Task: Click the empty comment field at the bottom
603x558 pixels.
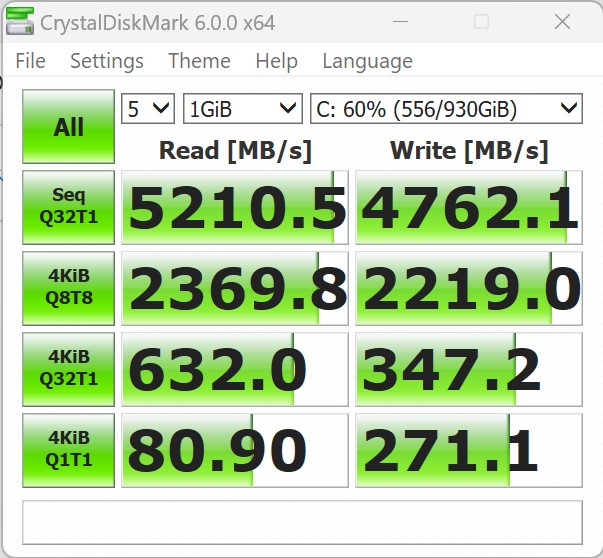Action: (x=302, y=522)
